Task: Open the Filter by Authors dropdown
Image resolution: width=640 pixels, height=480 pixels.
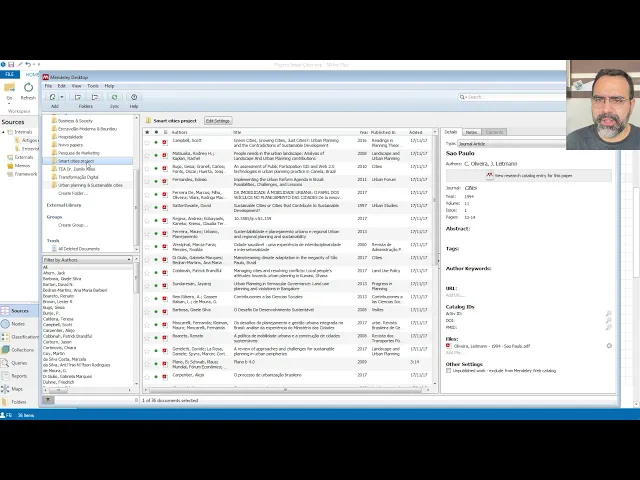Action: [x=87, y=260]
